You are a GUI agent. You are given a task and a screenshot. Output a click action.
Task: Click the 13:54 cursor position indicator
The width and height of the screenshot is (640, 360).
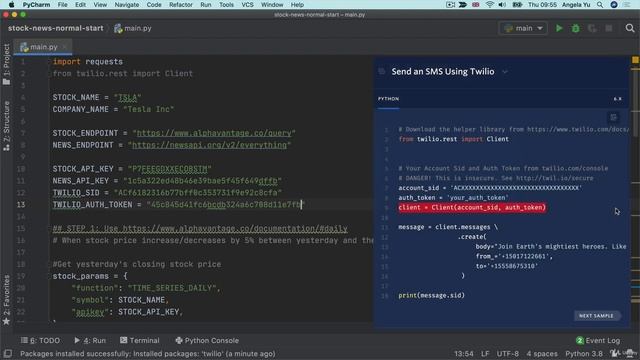[x=464, y=353]
